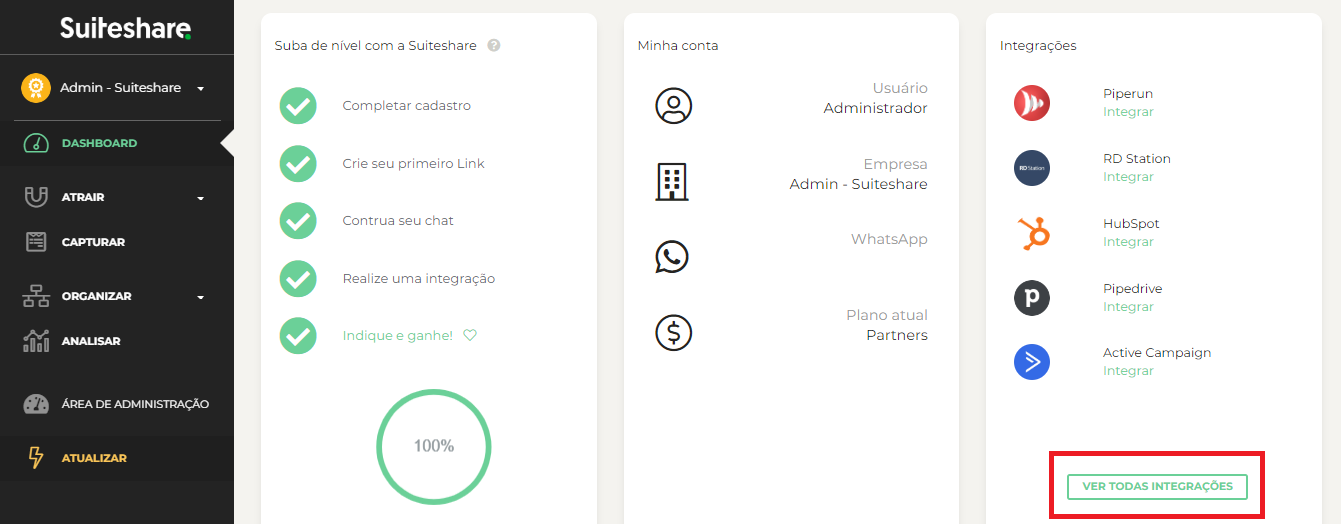Viewport: 1342px width, 524px height.
Task: Click the Active Campaign logo icon
Action: click(x=1032, y=362)
